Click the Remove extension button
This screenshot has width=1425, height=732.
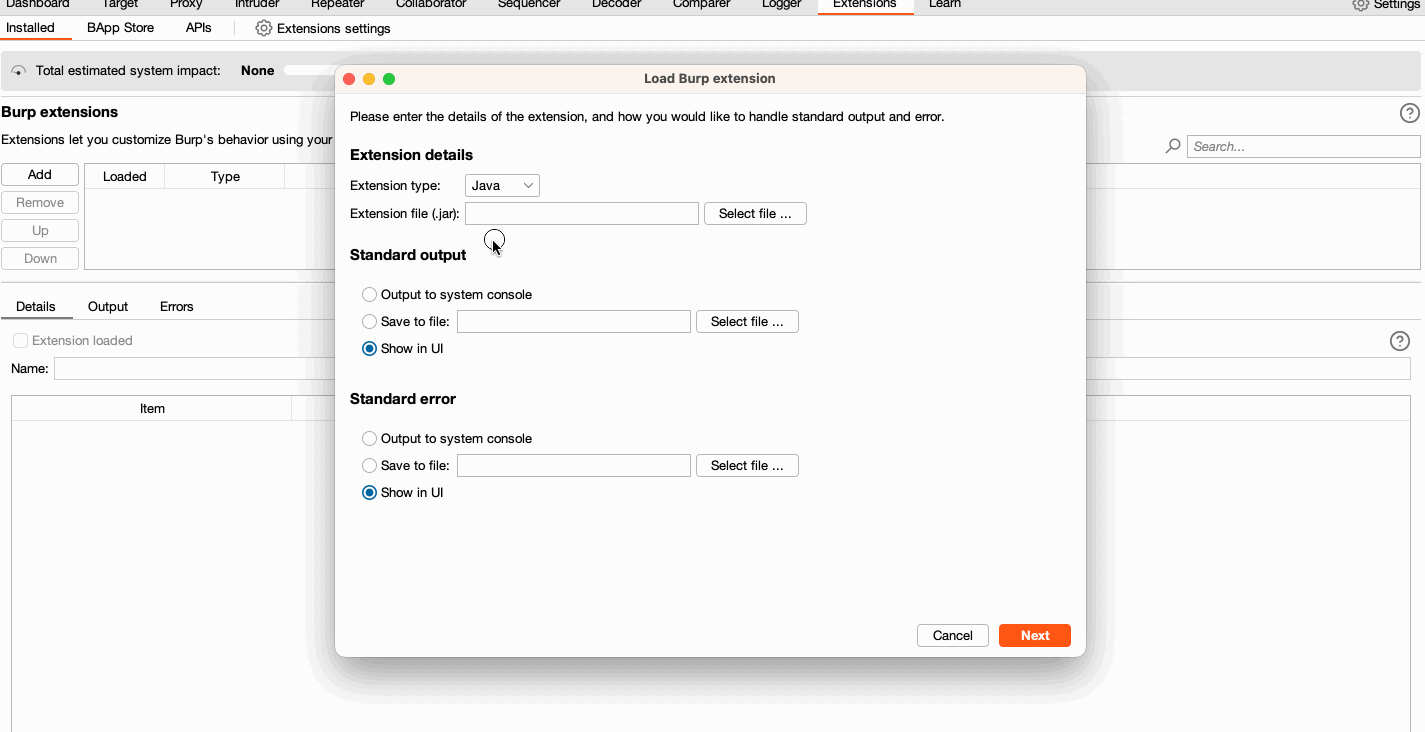coord(40,203)
